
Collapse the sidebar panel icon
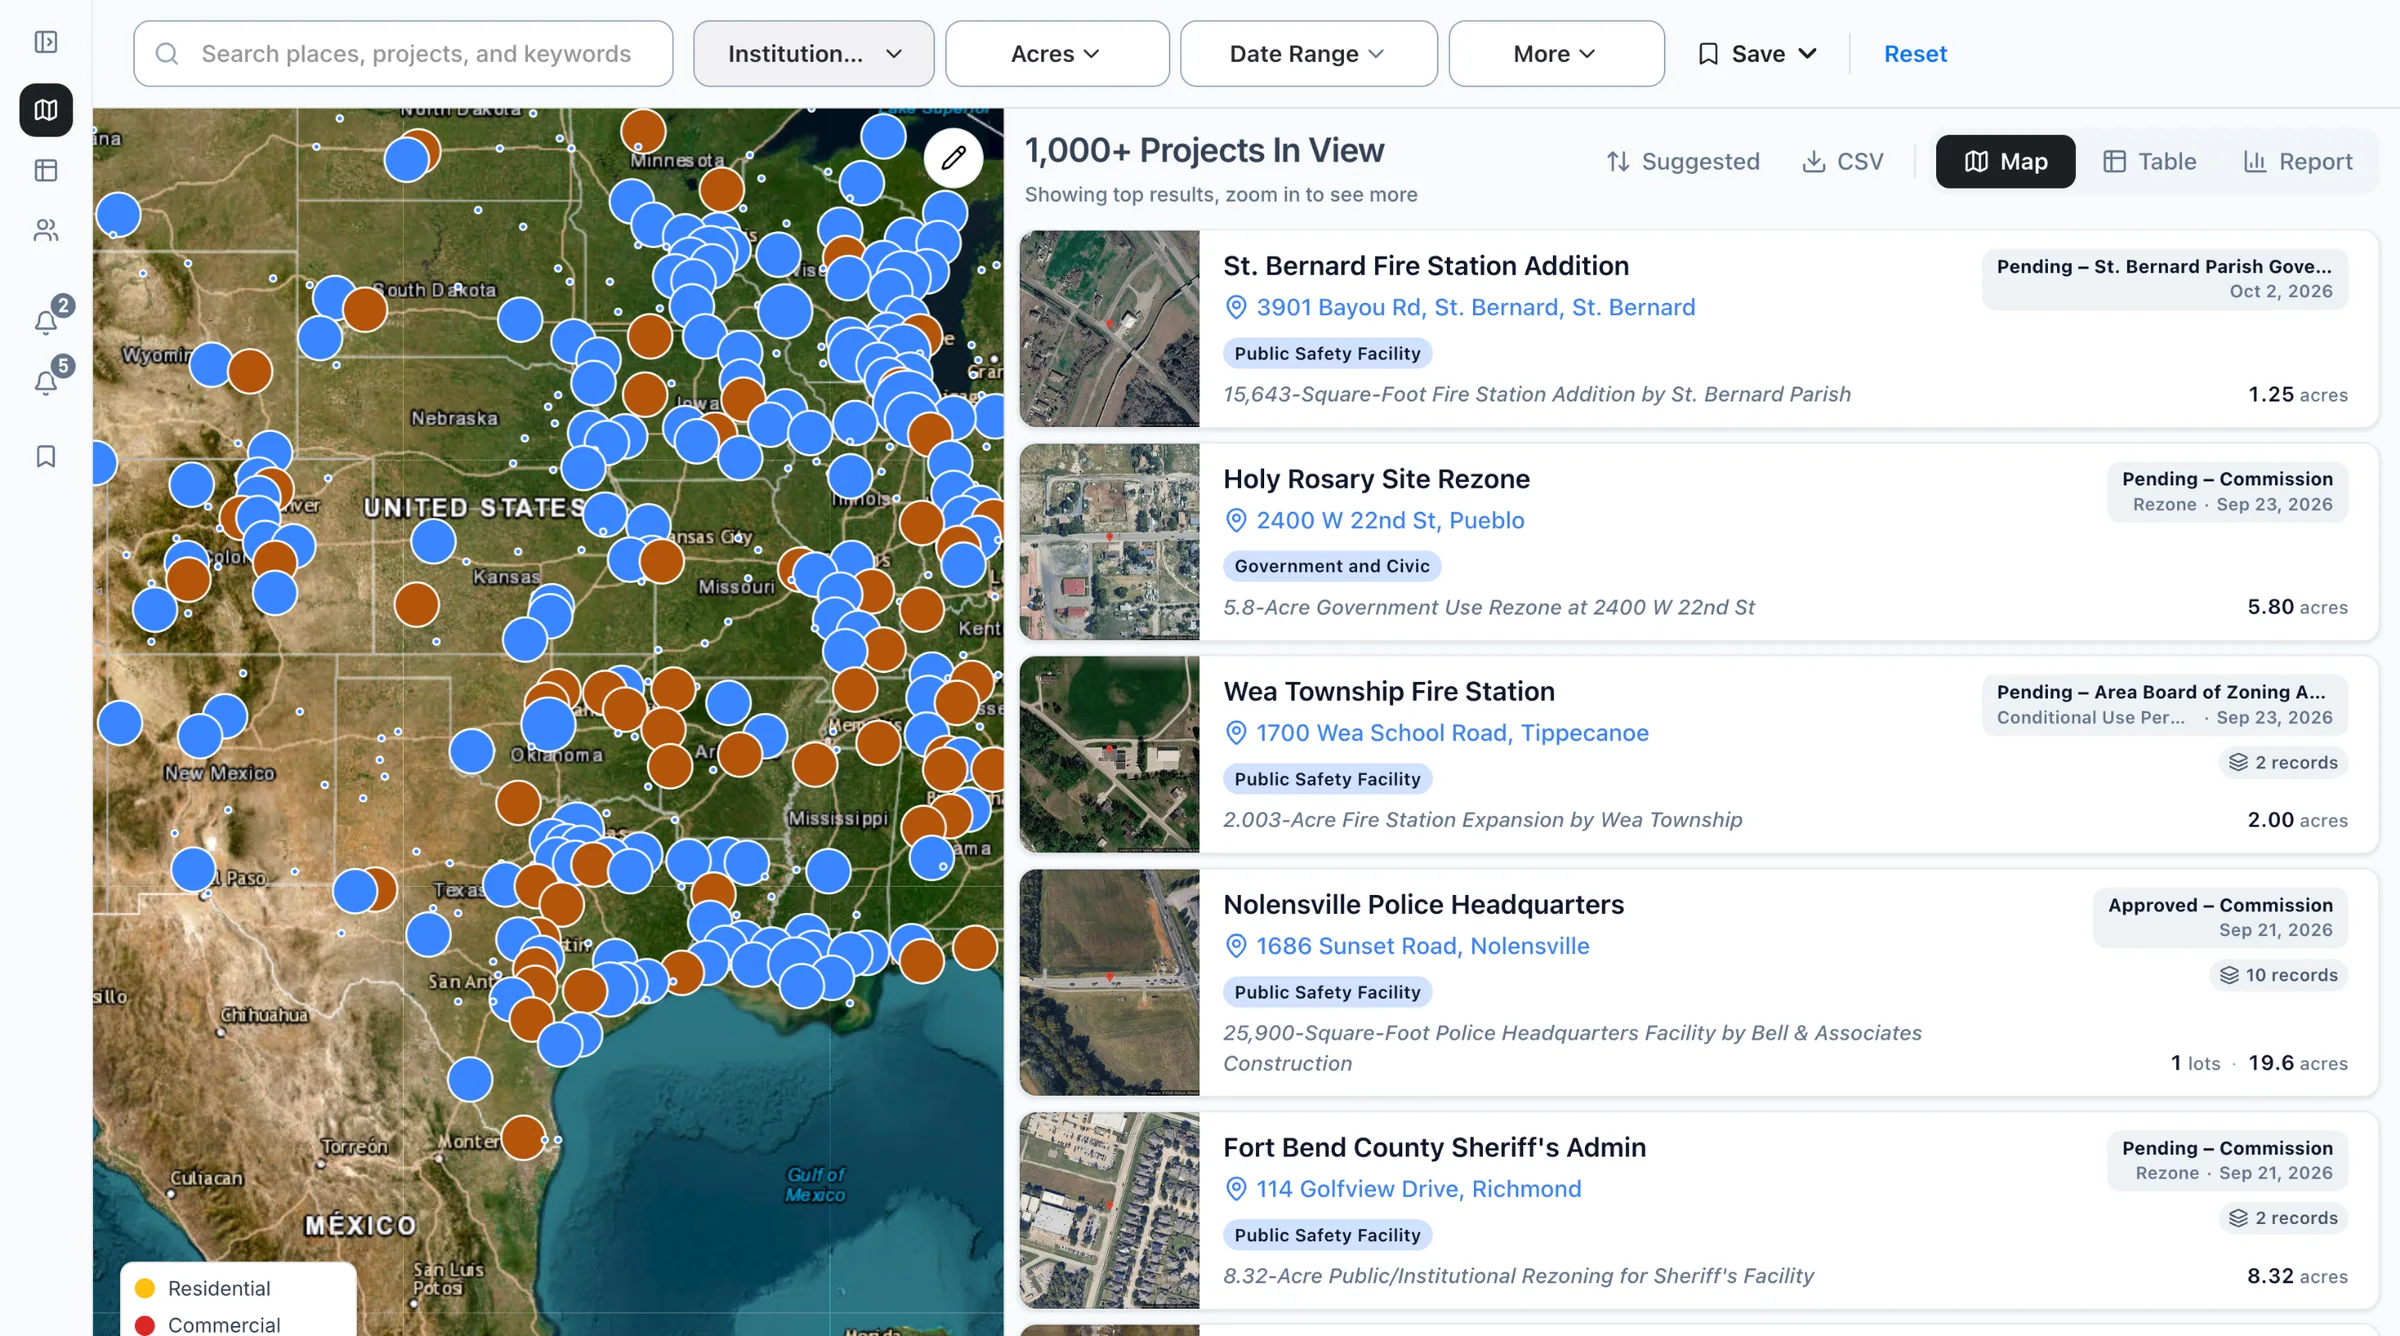coord(46,42)
